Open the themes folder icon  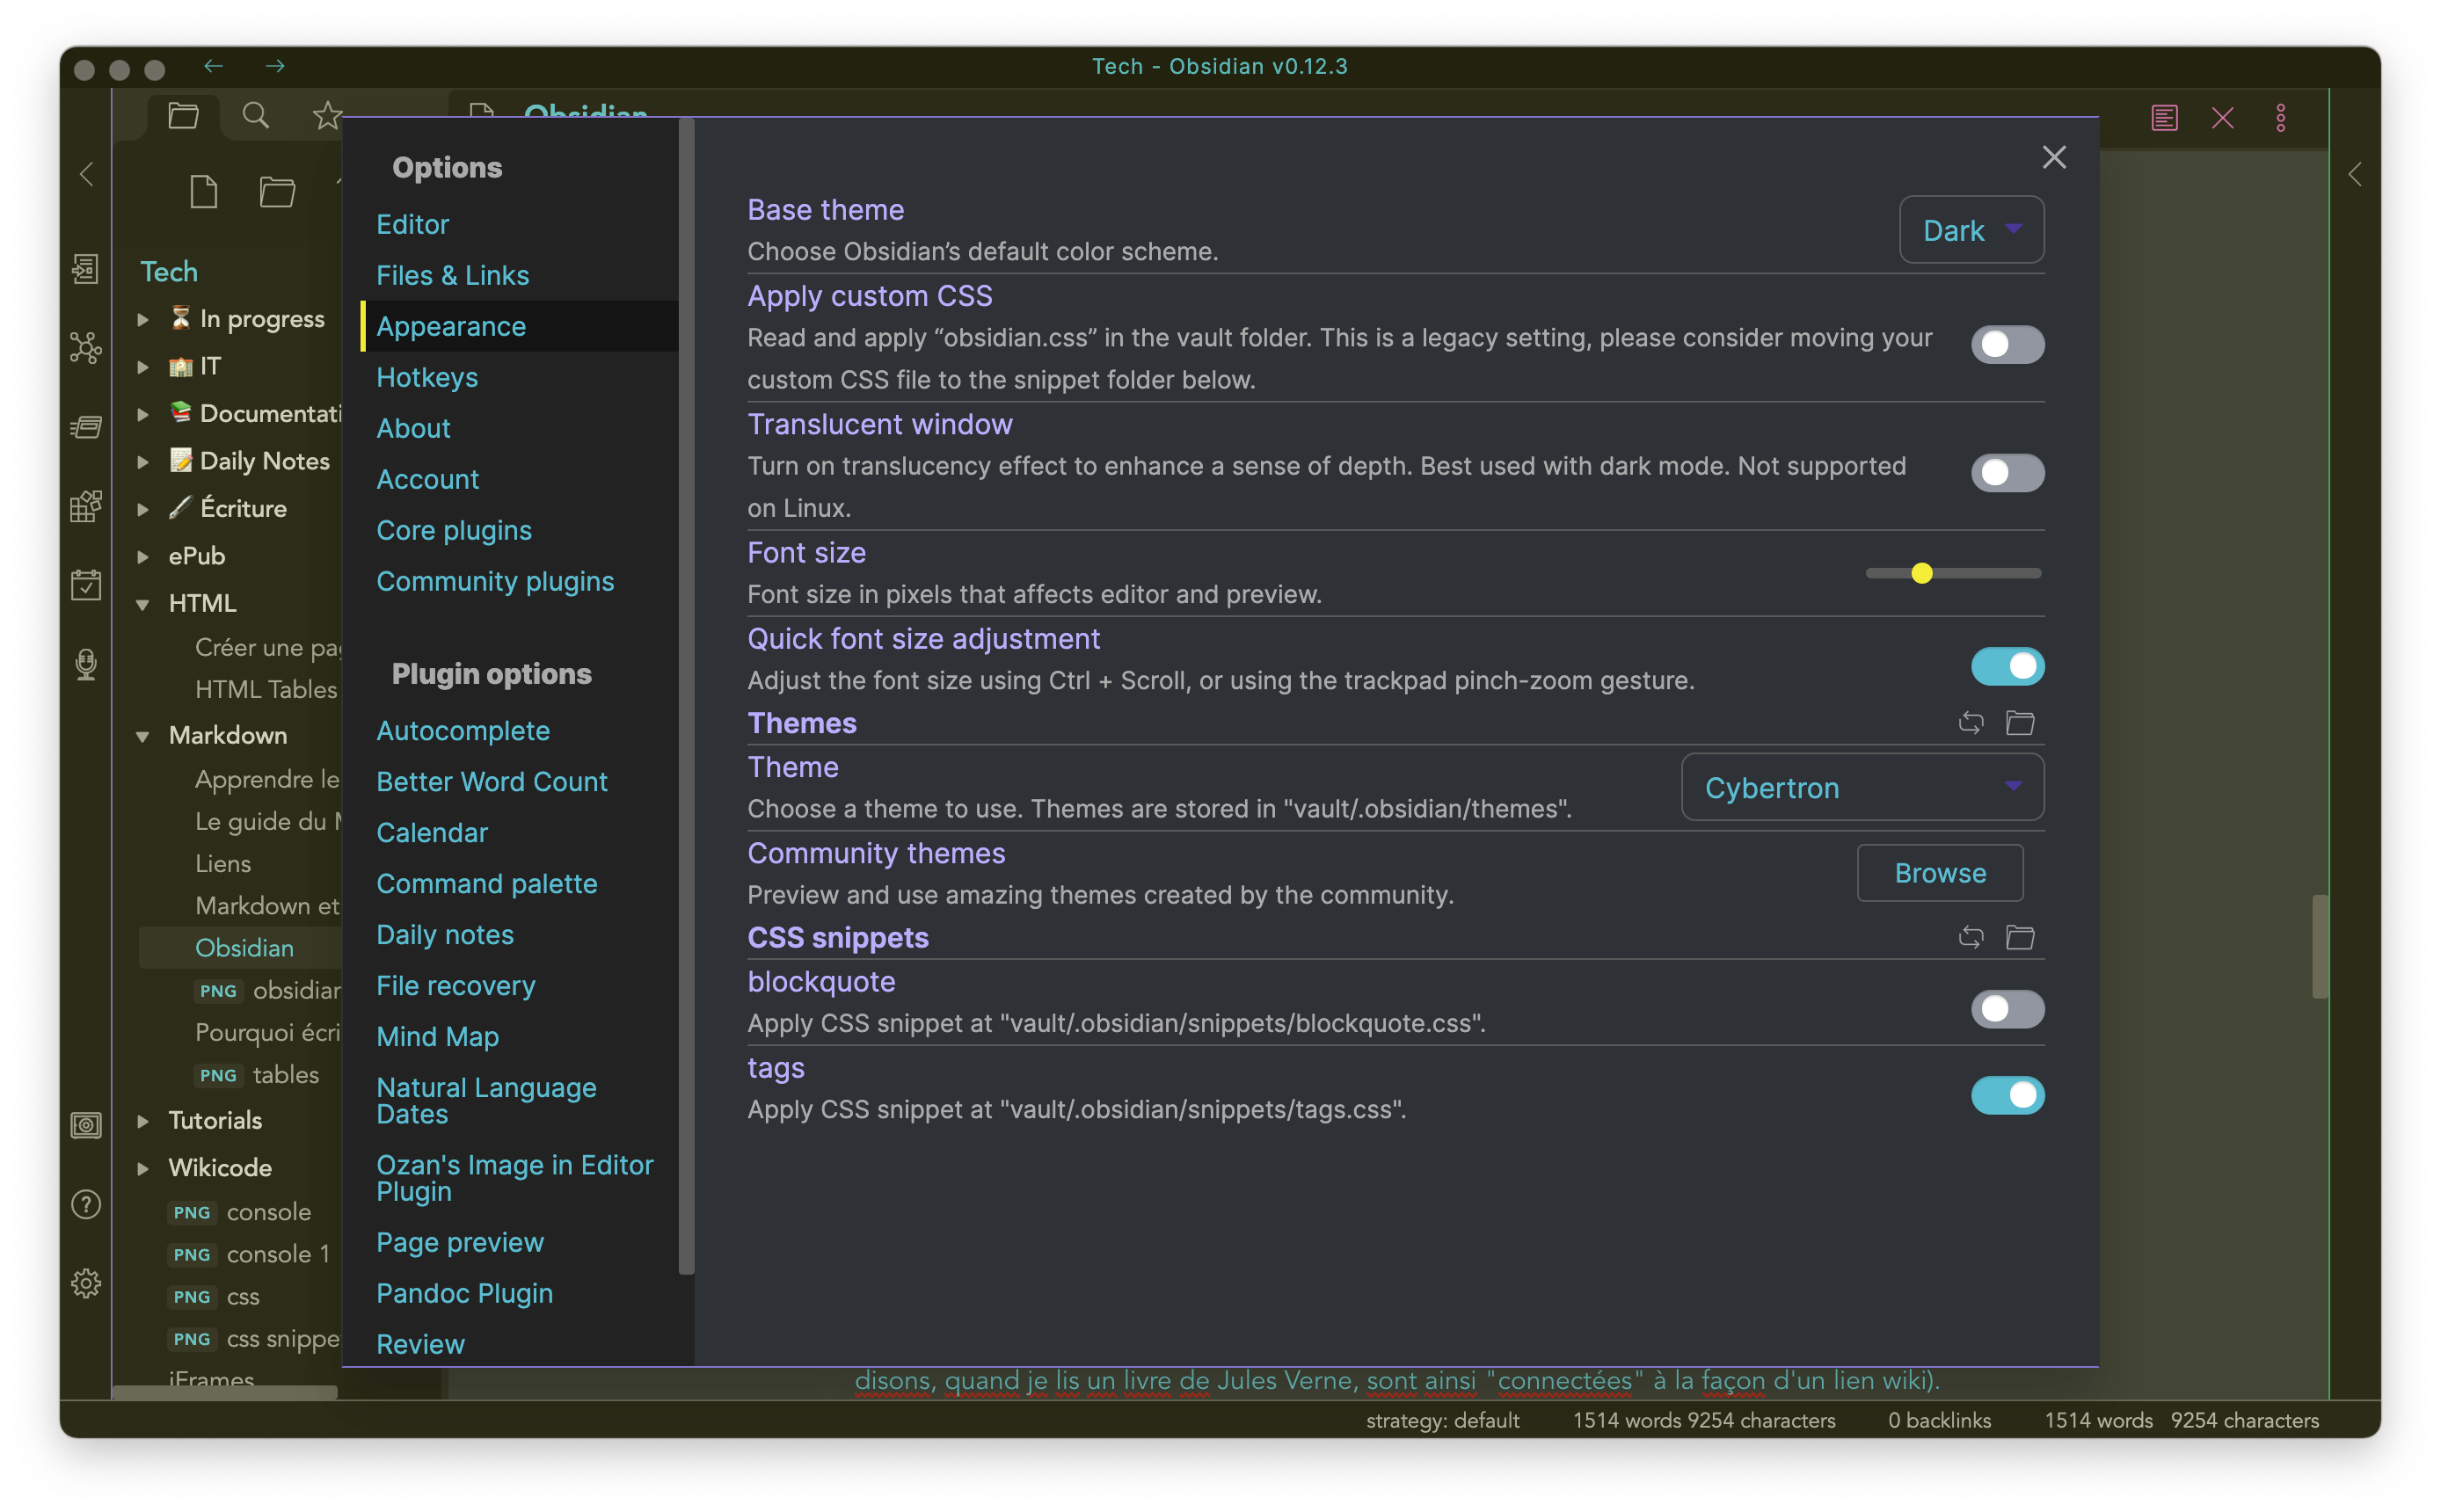point(2019,723)
